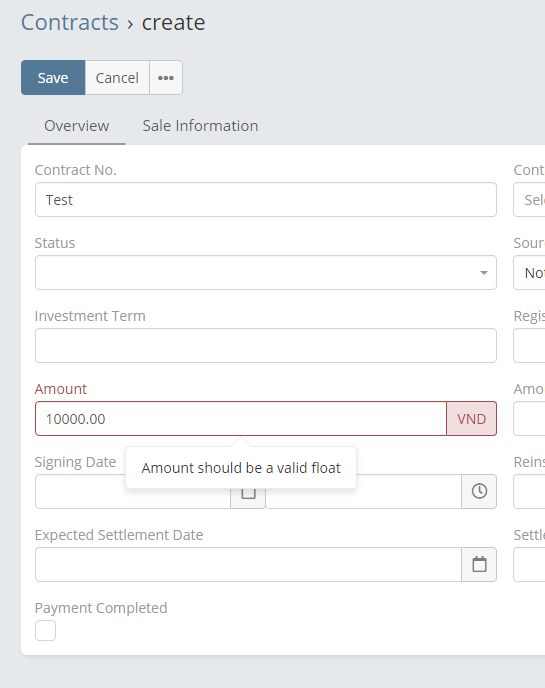
Task: Click the Signing Date calendar icon
Action: pyautogui.click(x=248, y=498)
